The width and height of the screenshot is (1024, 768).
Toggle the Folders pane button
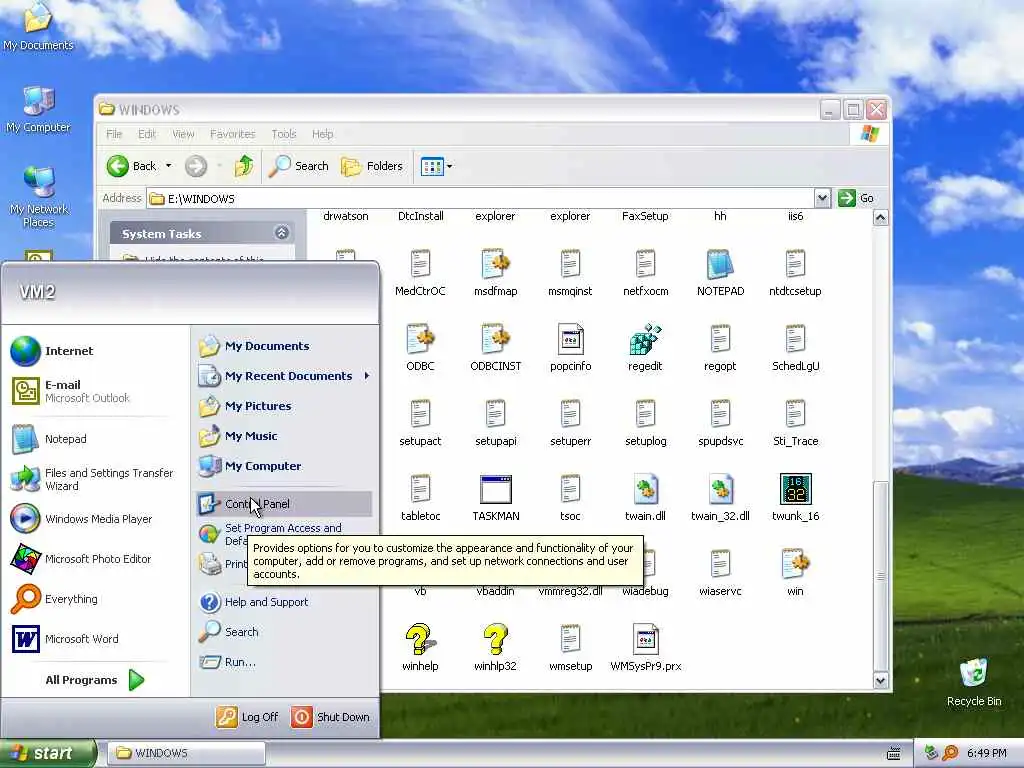[x=372, y=166]
